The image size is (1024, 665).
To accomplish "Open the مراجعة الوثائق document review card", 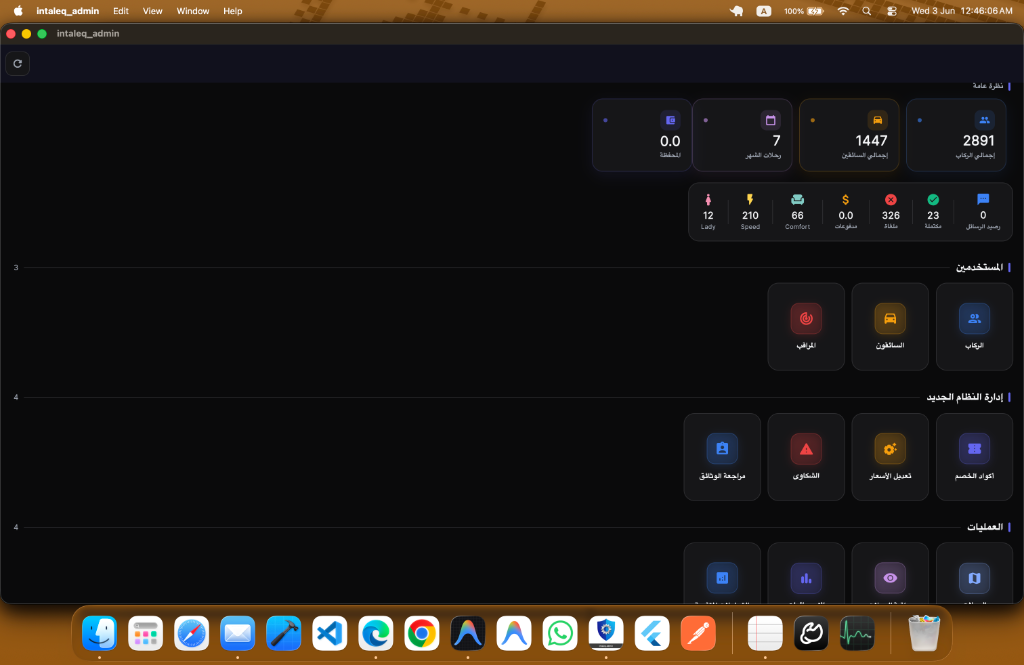I will point(722,457).
